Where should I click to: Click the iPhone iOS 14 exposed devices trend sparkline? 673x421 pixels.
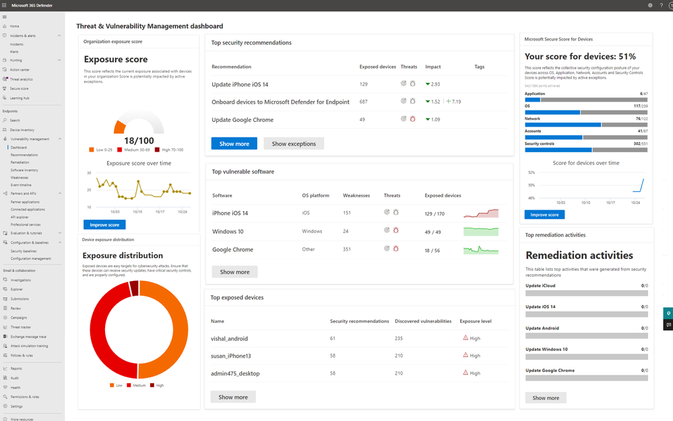pyautogui.click(x=481, y=213)
